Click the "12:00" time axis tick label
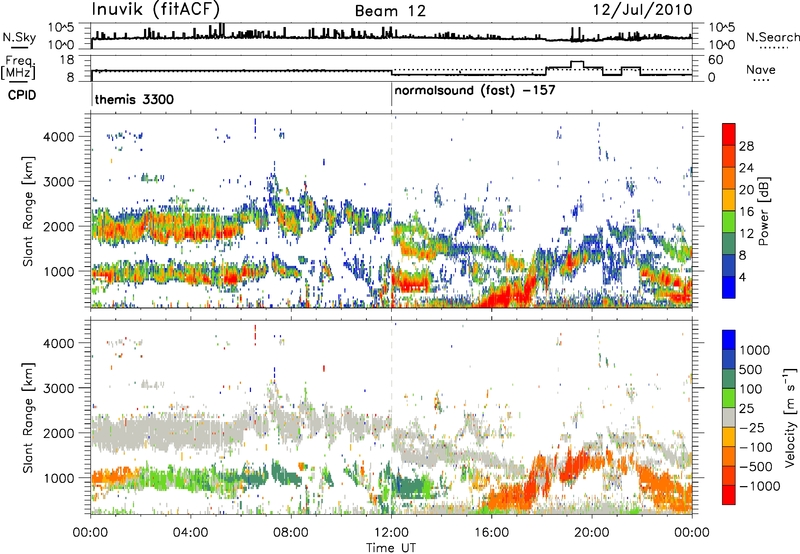This screenshot has height=554, width=800. click(391, 533)
